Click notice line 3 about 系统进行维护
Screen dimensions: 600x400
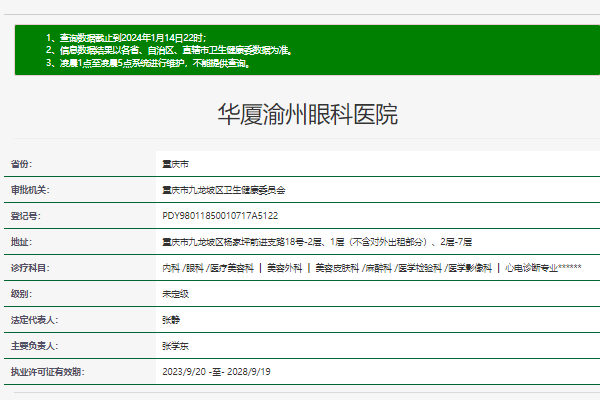coord(148,63)
